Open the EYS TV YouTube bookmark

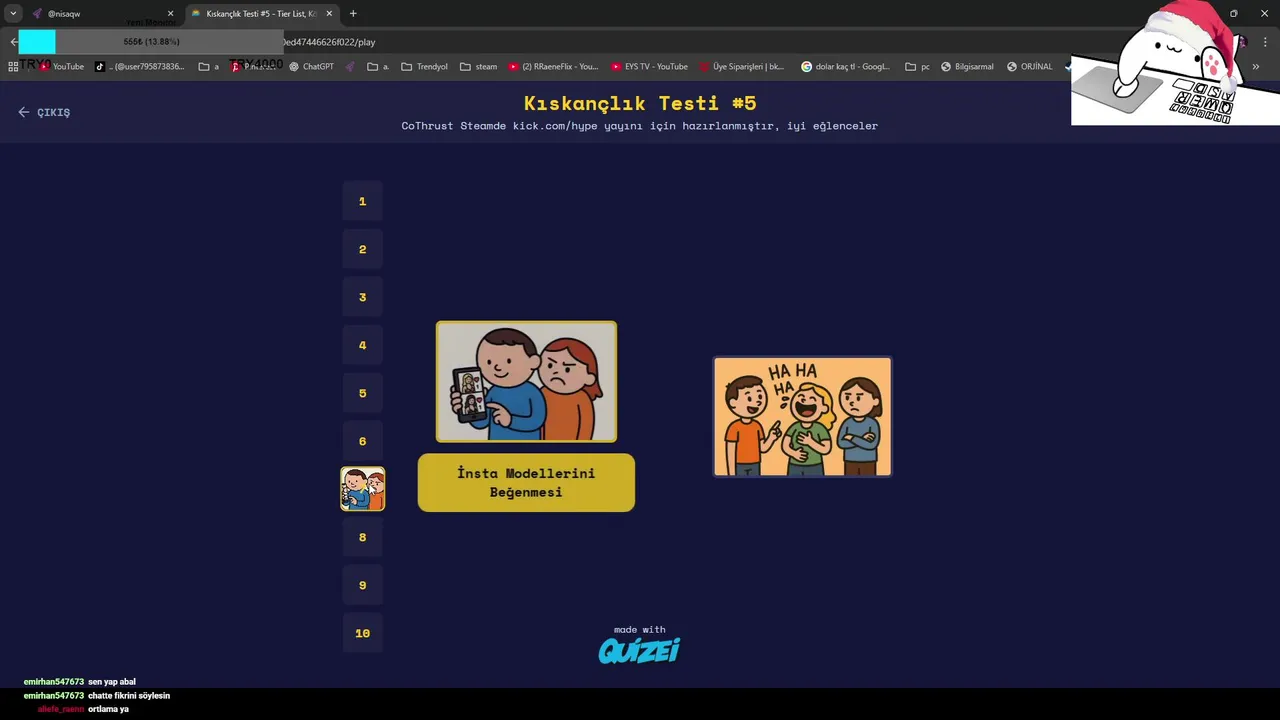click(649, 67)
